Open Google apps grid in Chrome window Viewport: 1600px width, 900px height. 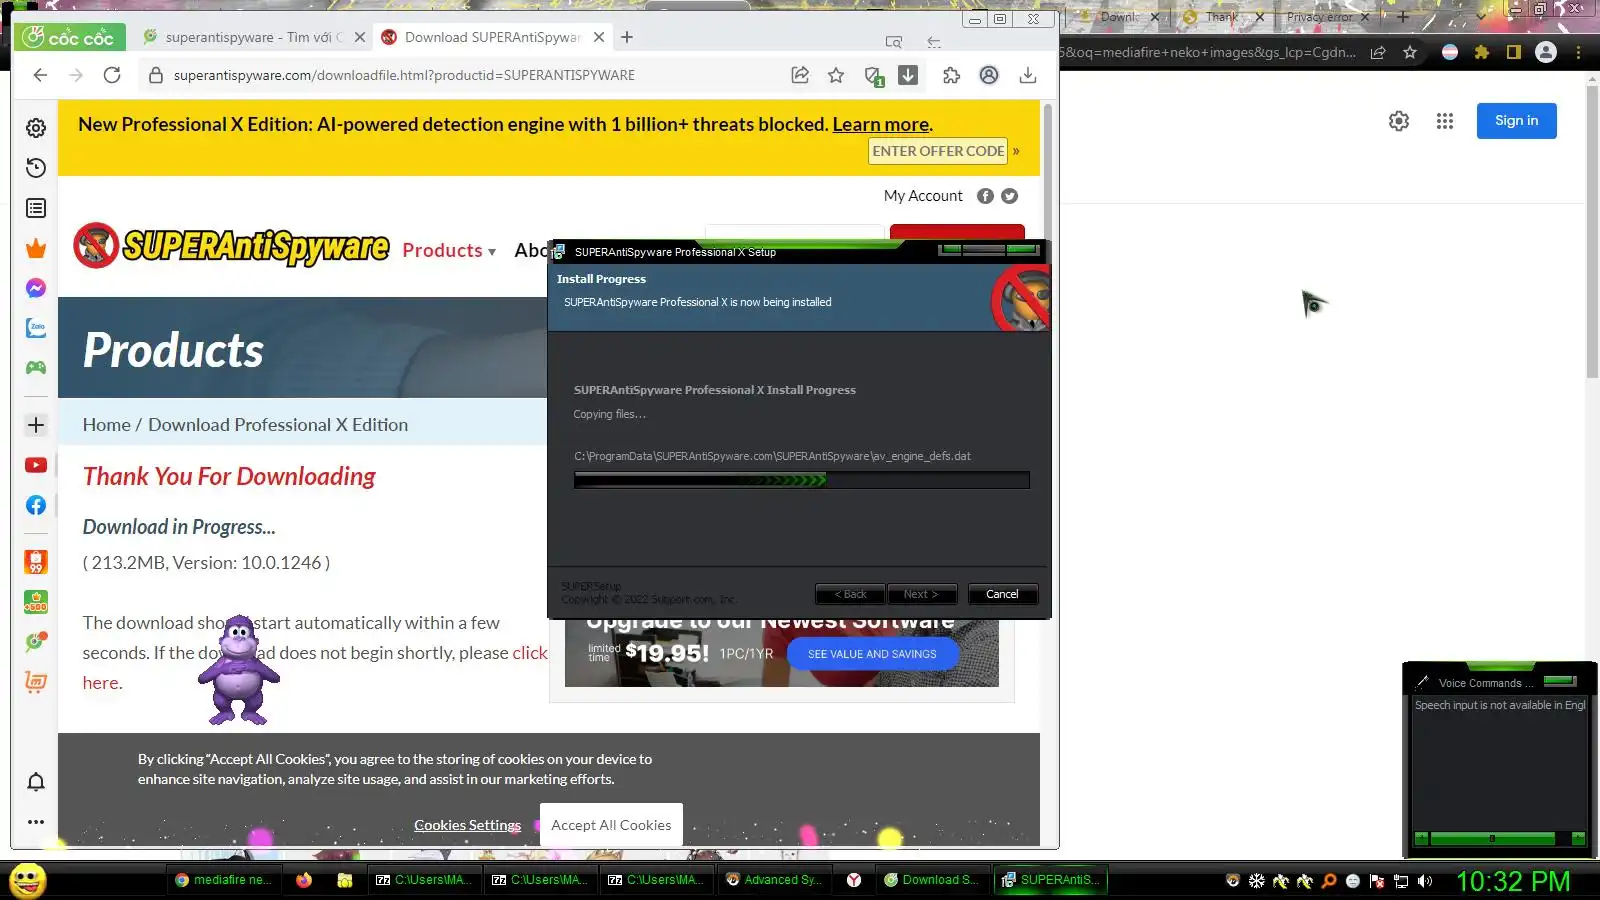(1445, 121)
